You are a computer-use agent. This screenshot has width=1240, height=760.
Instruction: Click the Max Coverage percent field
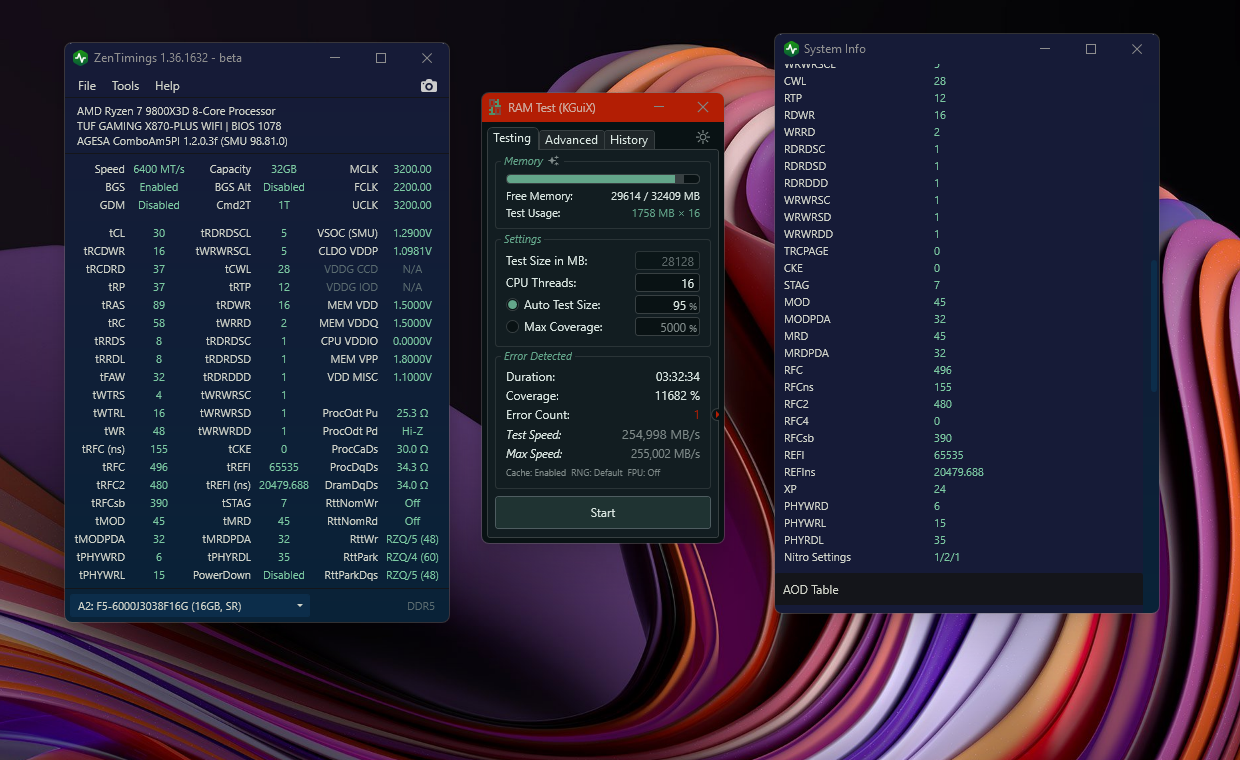[667, 327]
